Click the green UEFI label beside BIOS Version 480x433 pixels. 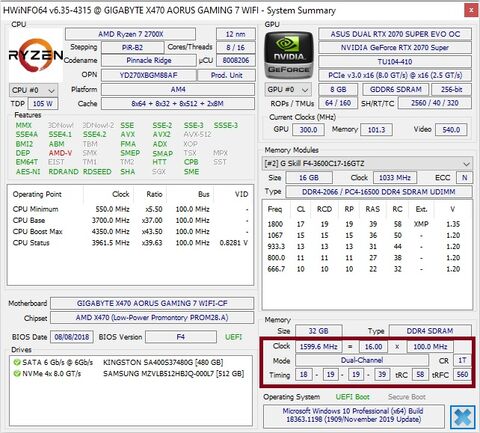(233, 337)
